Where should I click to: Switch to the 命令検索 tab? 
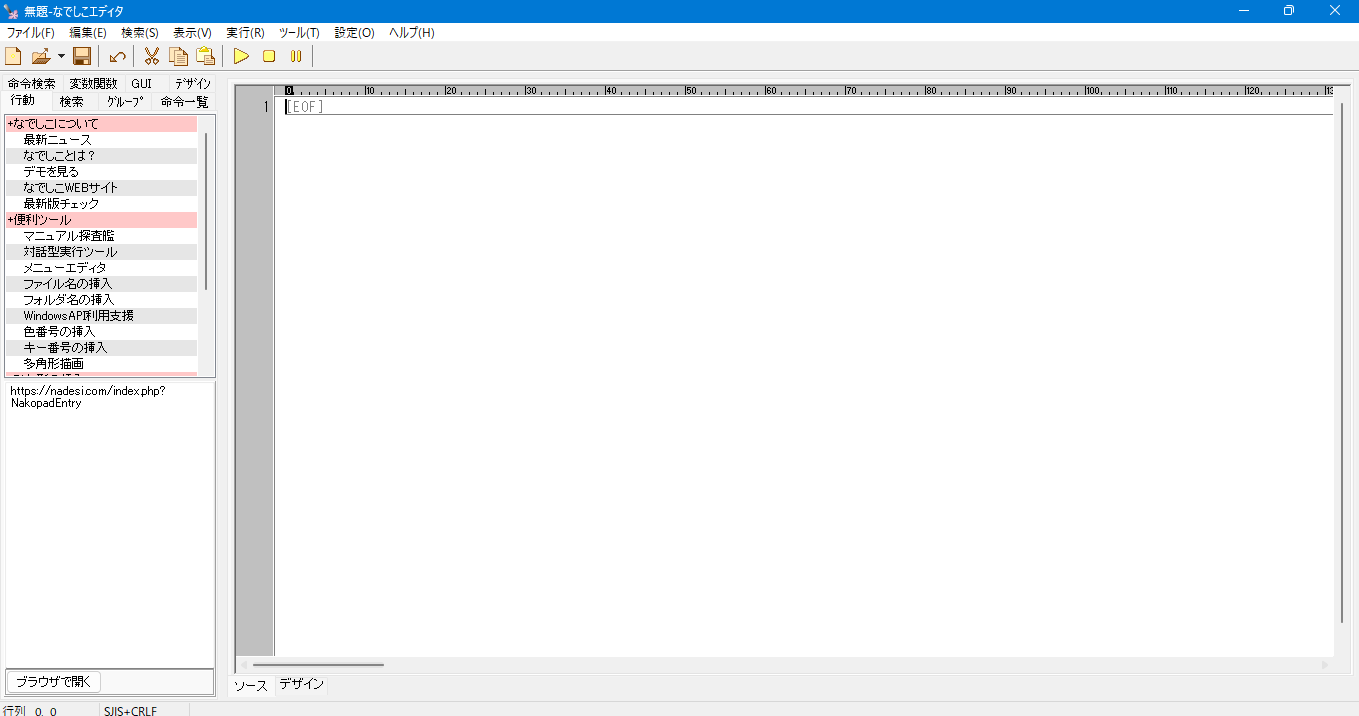pos(32,84)
